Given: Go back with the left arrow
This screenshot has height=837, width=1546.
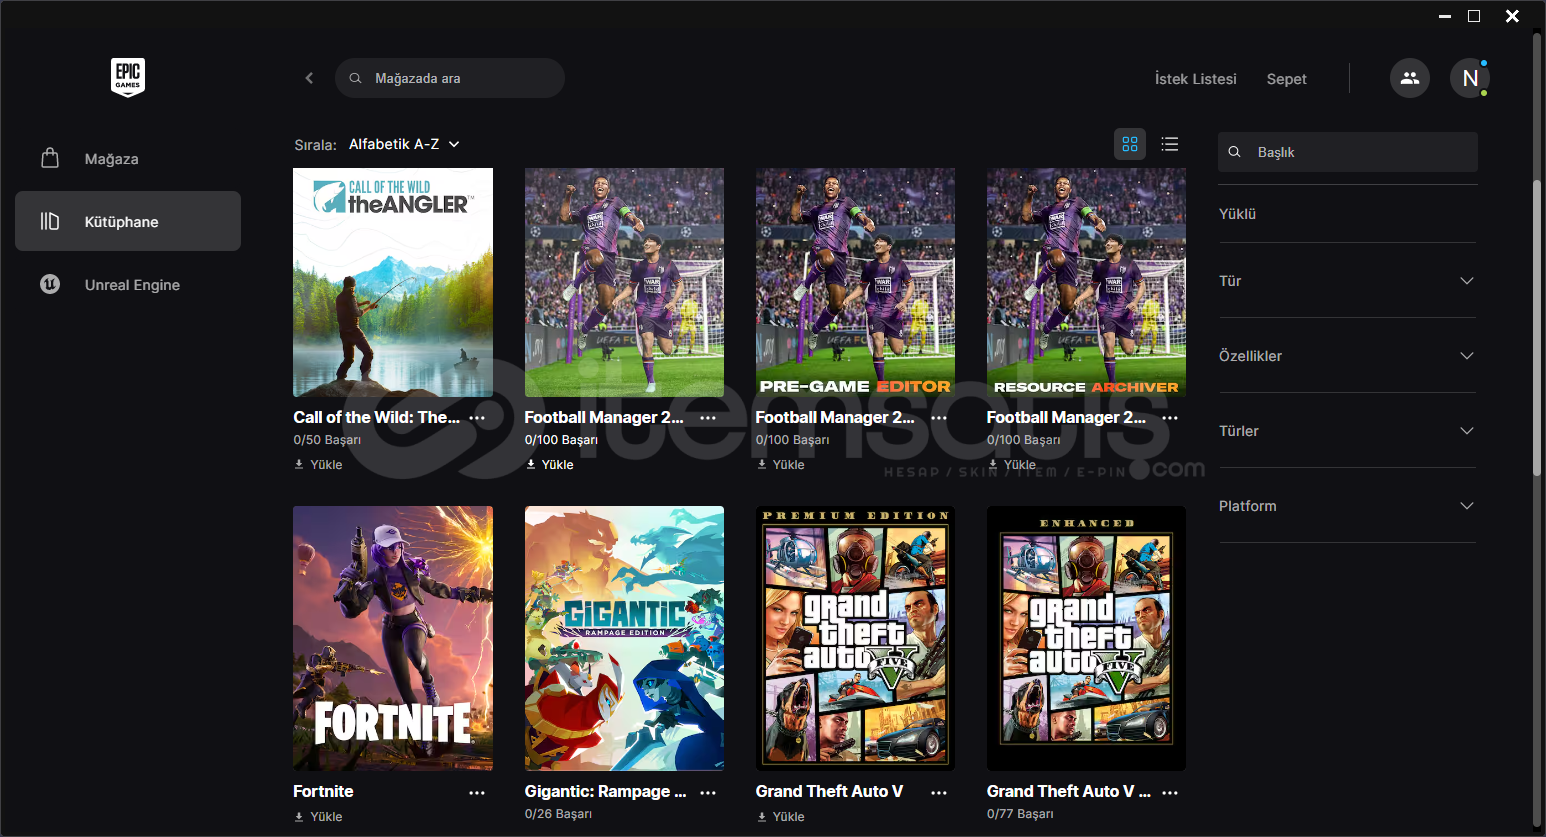Looking at the screenshot, I should pyautogui.click(x=309, y=78).
